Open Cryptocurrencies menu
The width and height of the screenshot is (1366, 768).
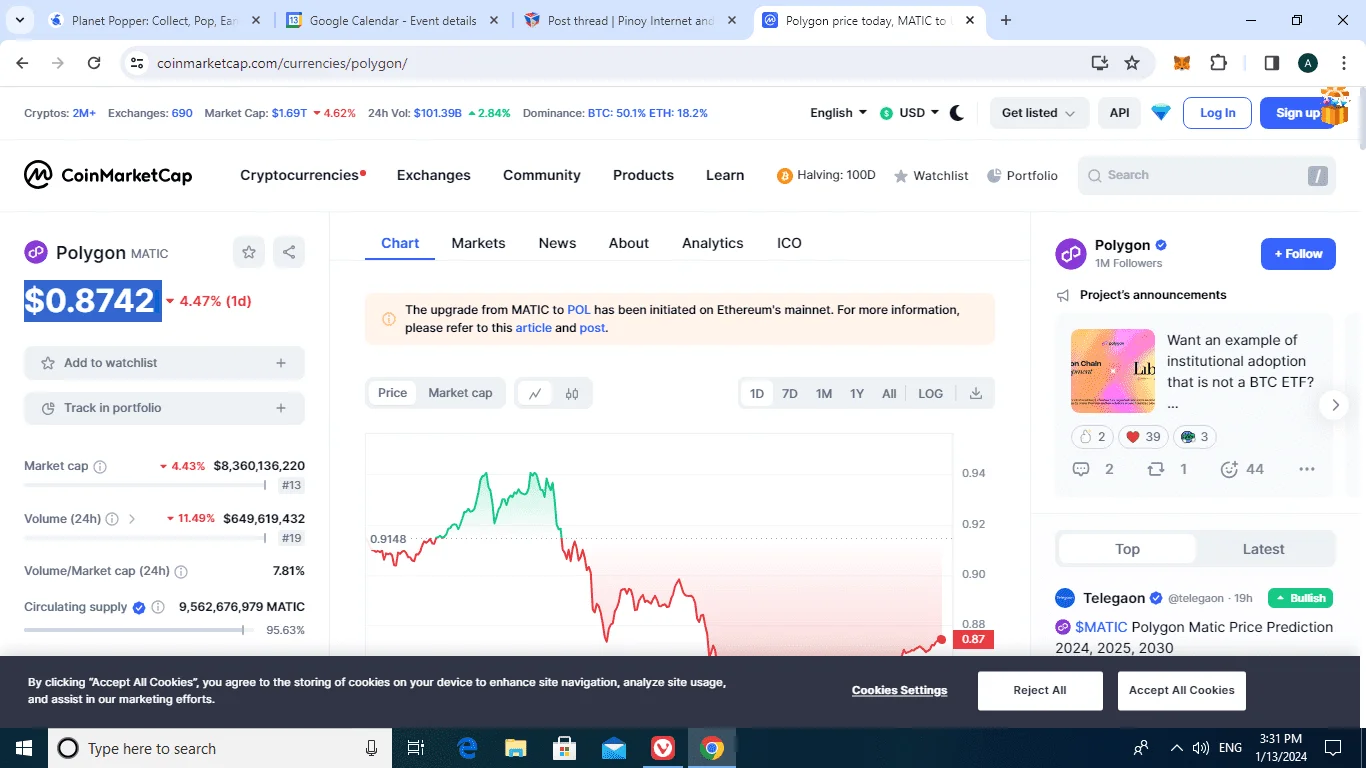299,175
